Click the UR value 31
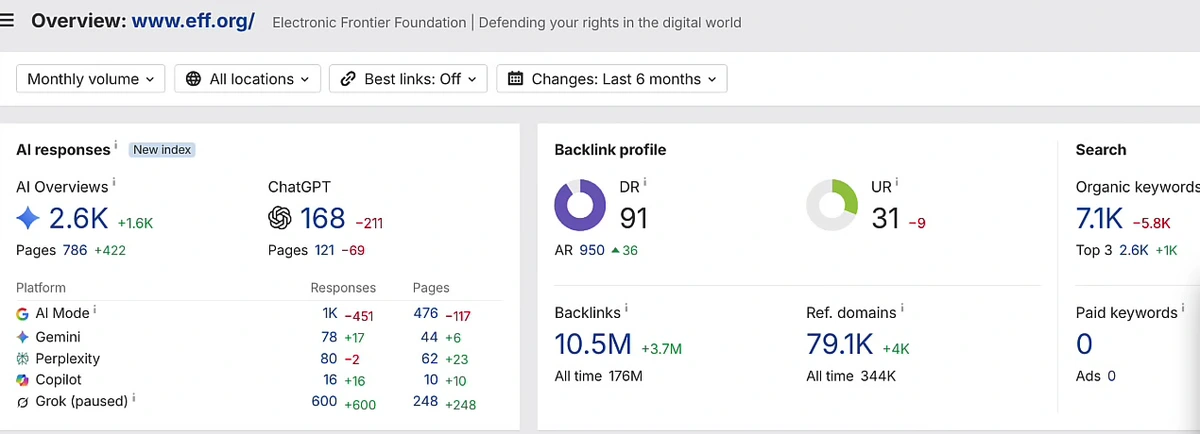Viewport: 1200px width, 434px height. [885, 217]
